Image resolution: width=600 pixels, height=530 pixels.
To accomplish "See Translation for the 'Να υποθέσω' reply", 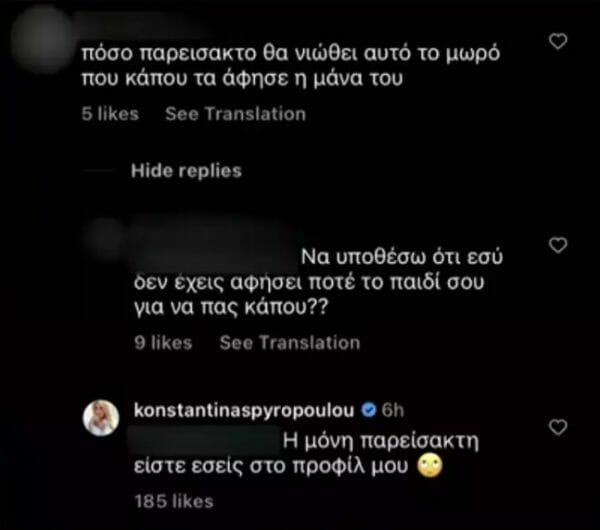I will [289, 342].
